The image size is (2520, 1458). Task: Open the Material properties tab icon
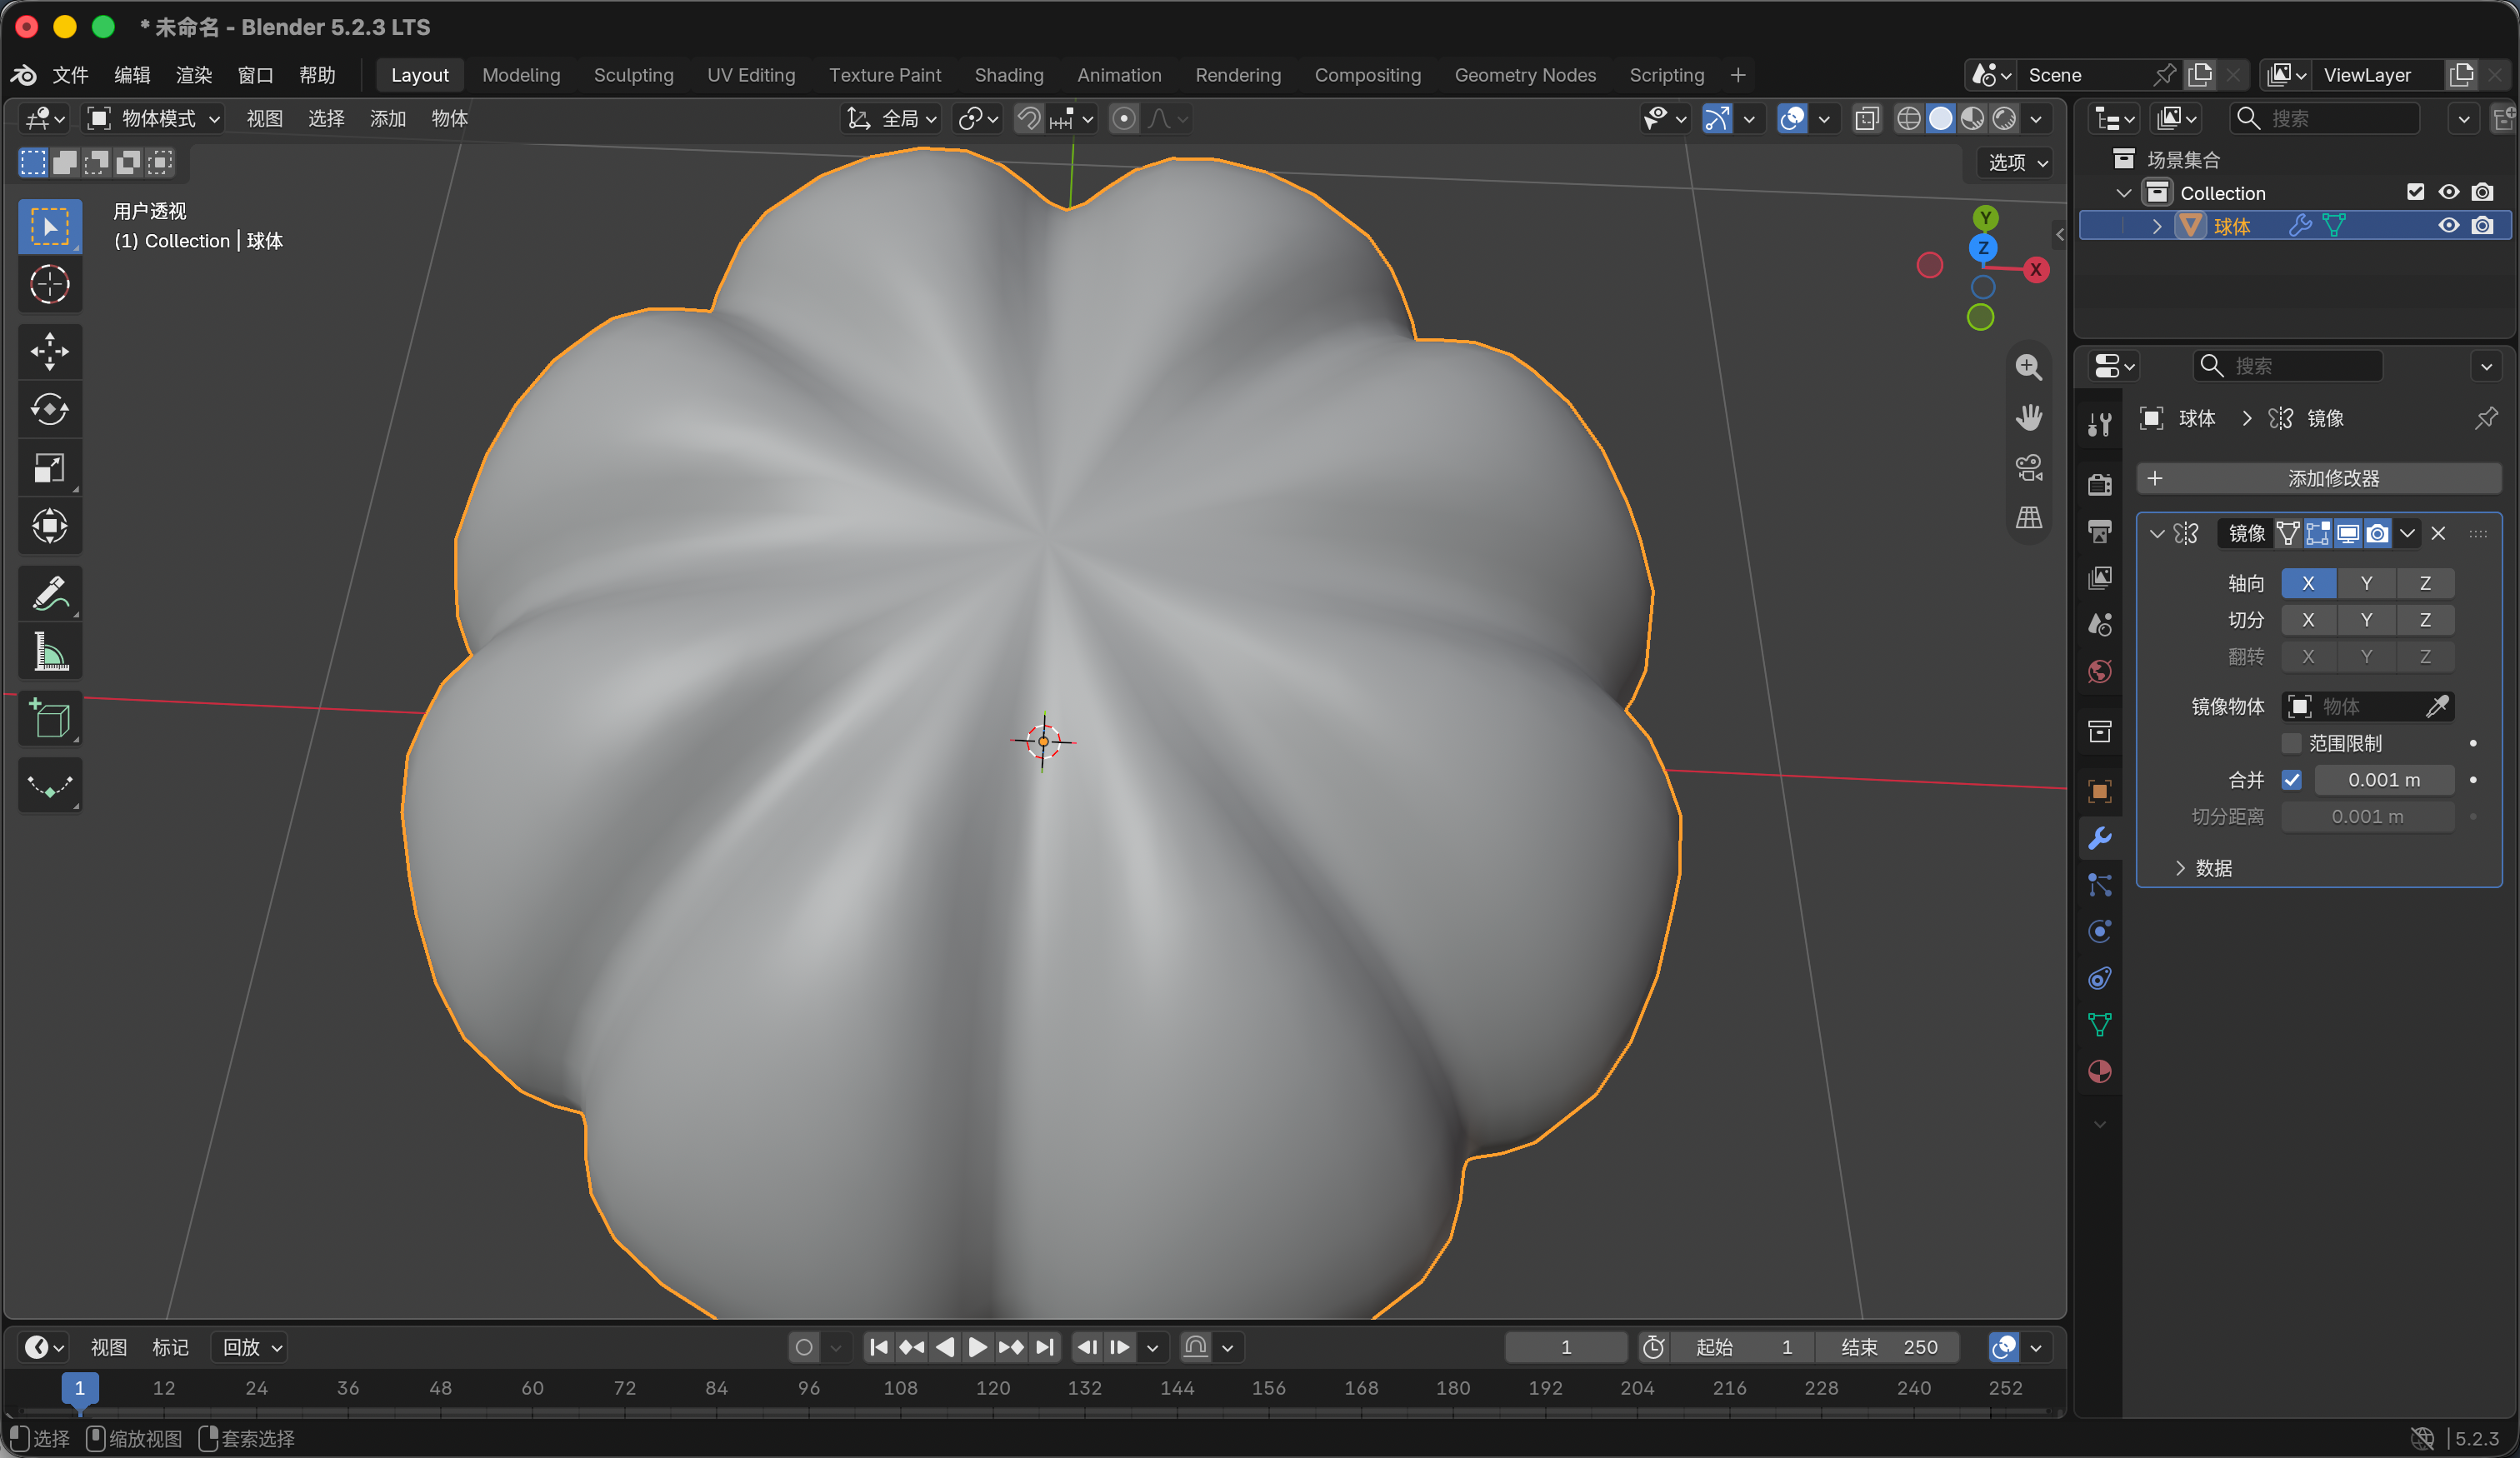2099,1071
